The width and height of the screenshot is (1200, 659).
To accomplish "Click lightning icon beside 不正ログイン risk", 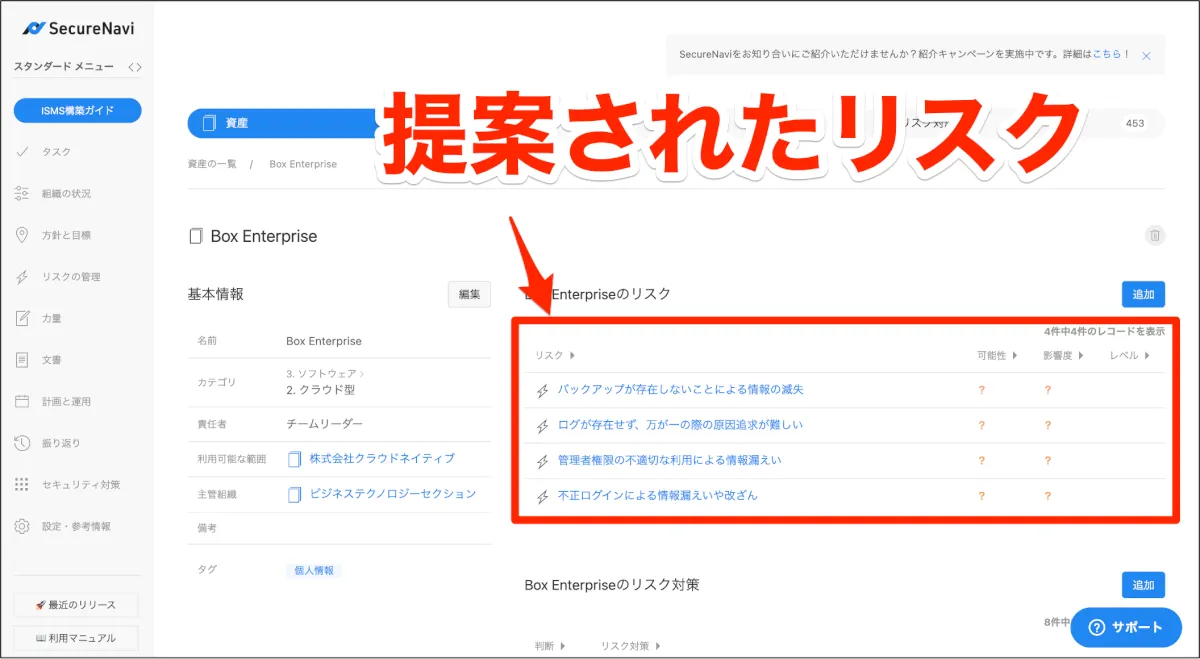I will [x=543, y=496].
